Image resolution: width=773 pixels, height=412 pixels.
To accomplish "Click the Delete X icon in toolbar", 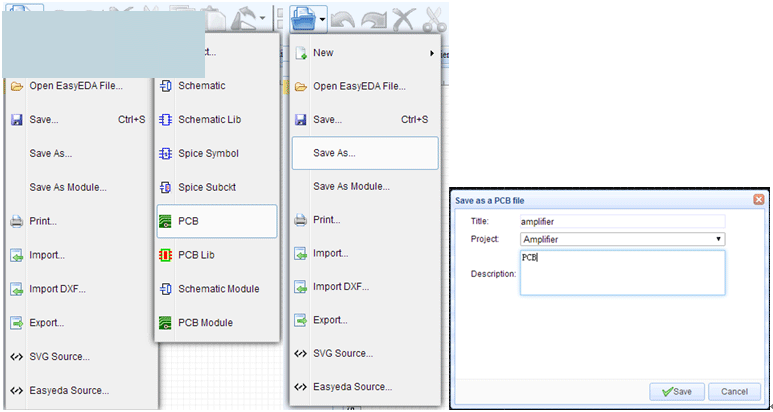I will pos(405,20).
